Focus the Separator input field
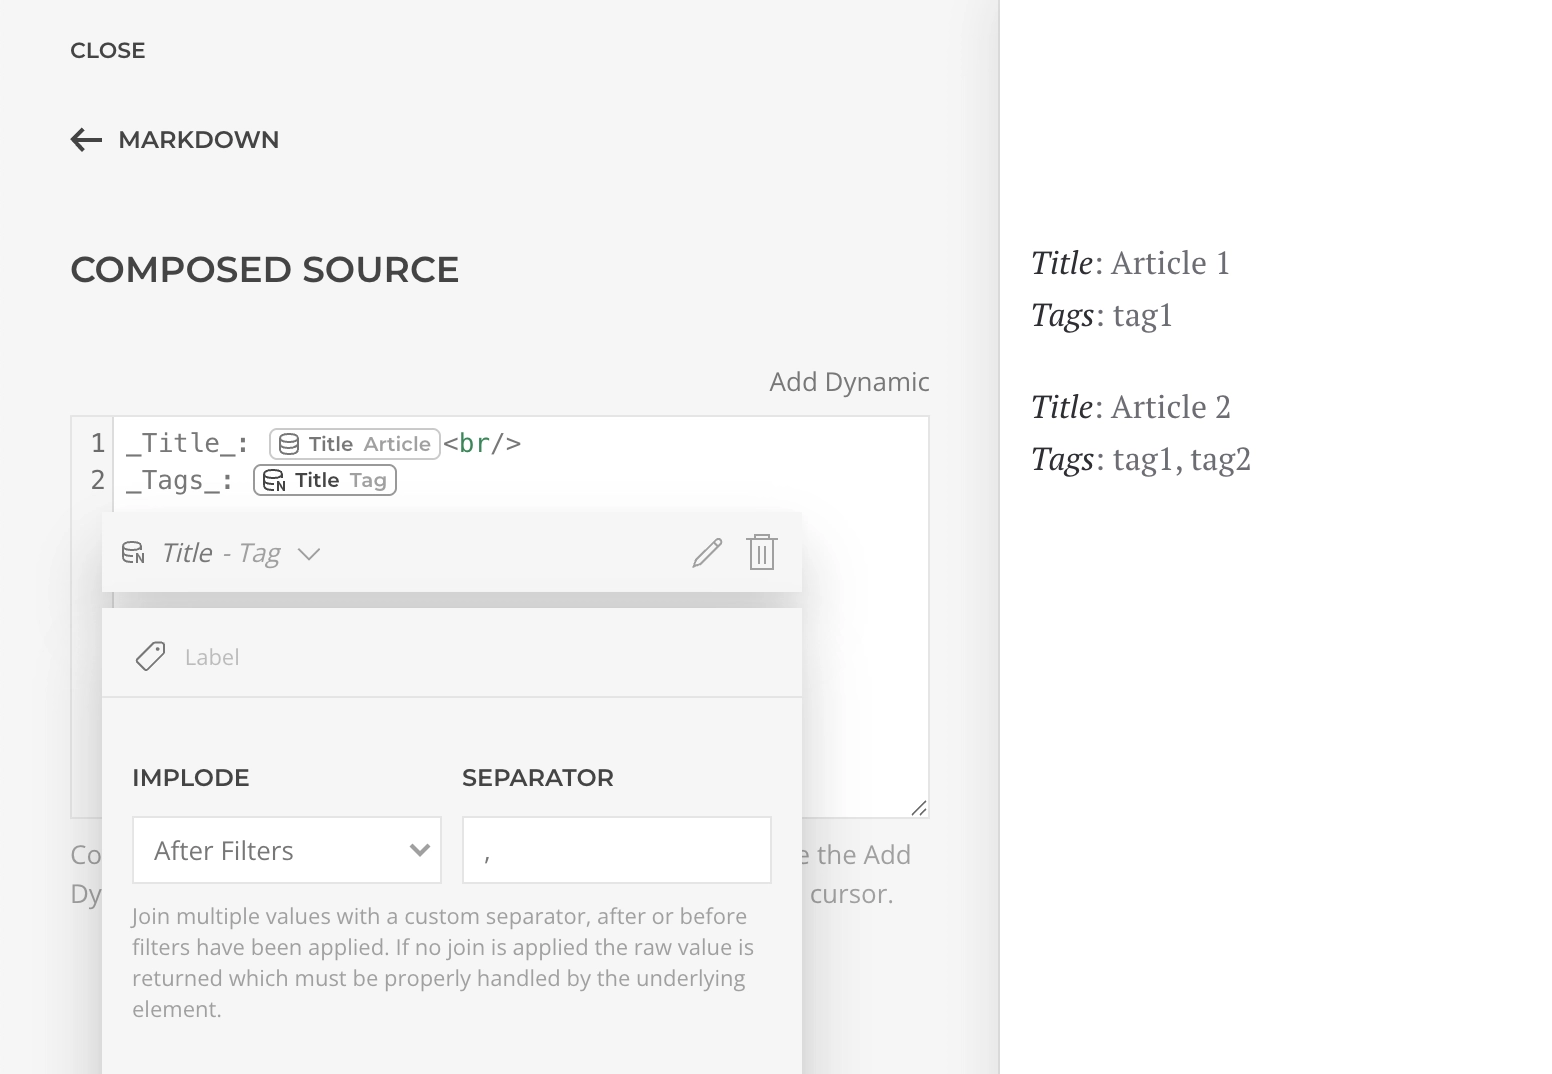This screenshot has height=1074, width=1552. (617, 850)
